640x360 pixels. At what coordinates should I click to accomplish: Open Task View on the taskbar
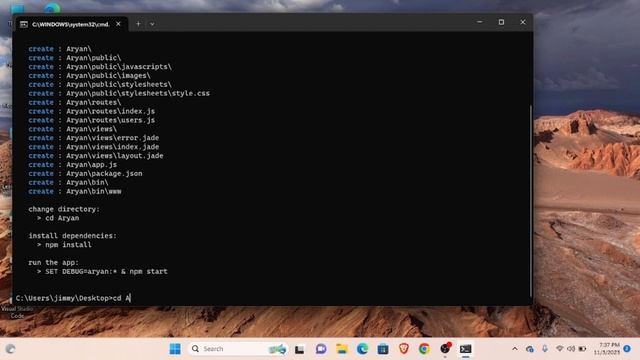[x=300, y=349]
